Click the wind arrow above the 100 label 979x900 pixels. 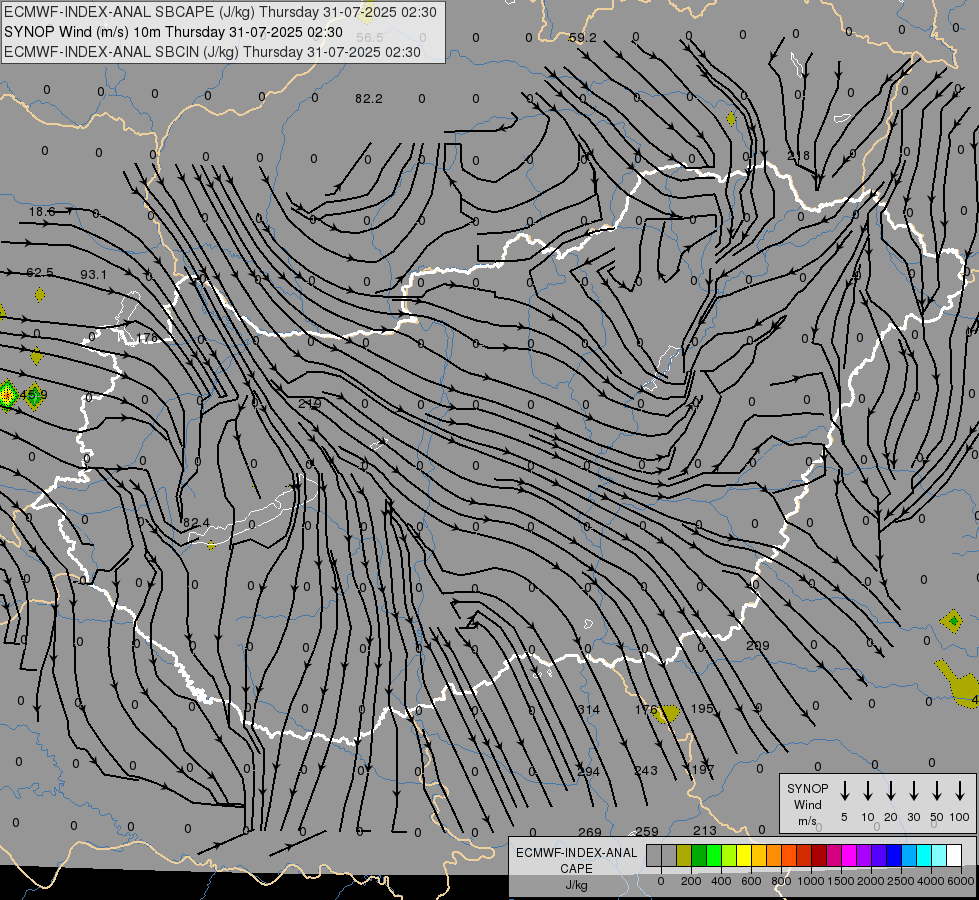[960, 791]
